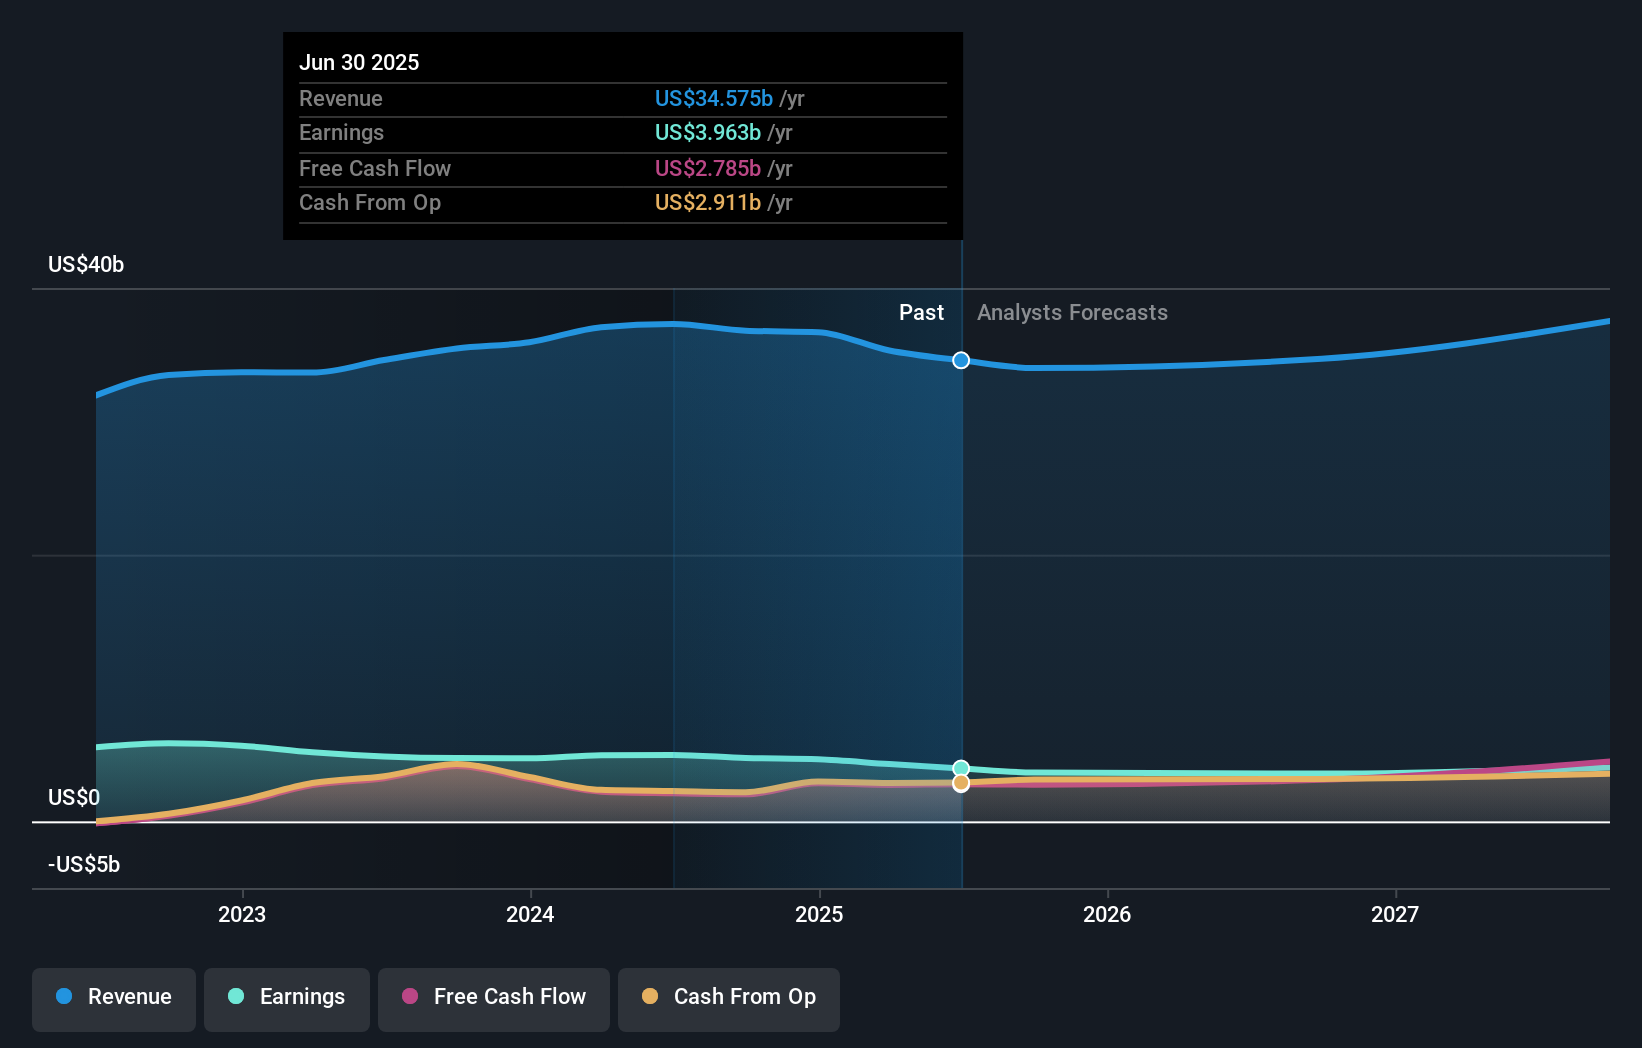Click the US$3.963b Earnings figure
The image size is (1642, 1048).
click(x=706, y=132)
